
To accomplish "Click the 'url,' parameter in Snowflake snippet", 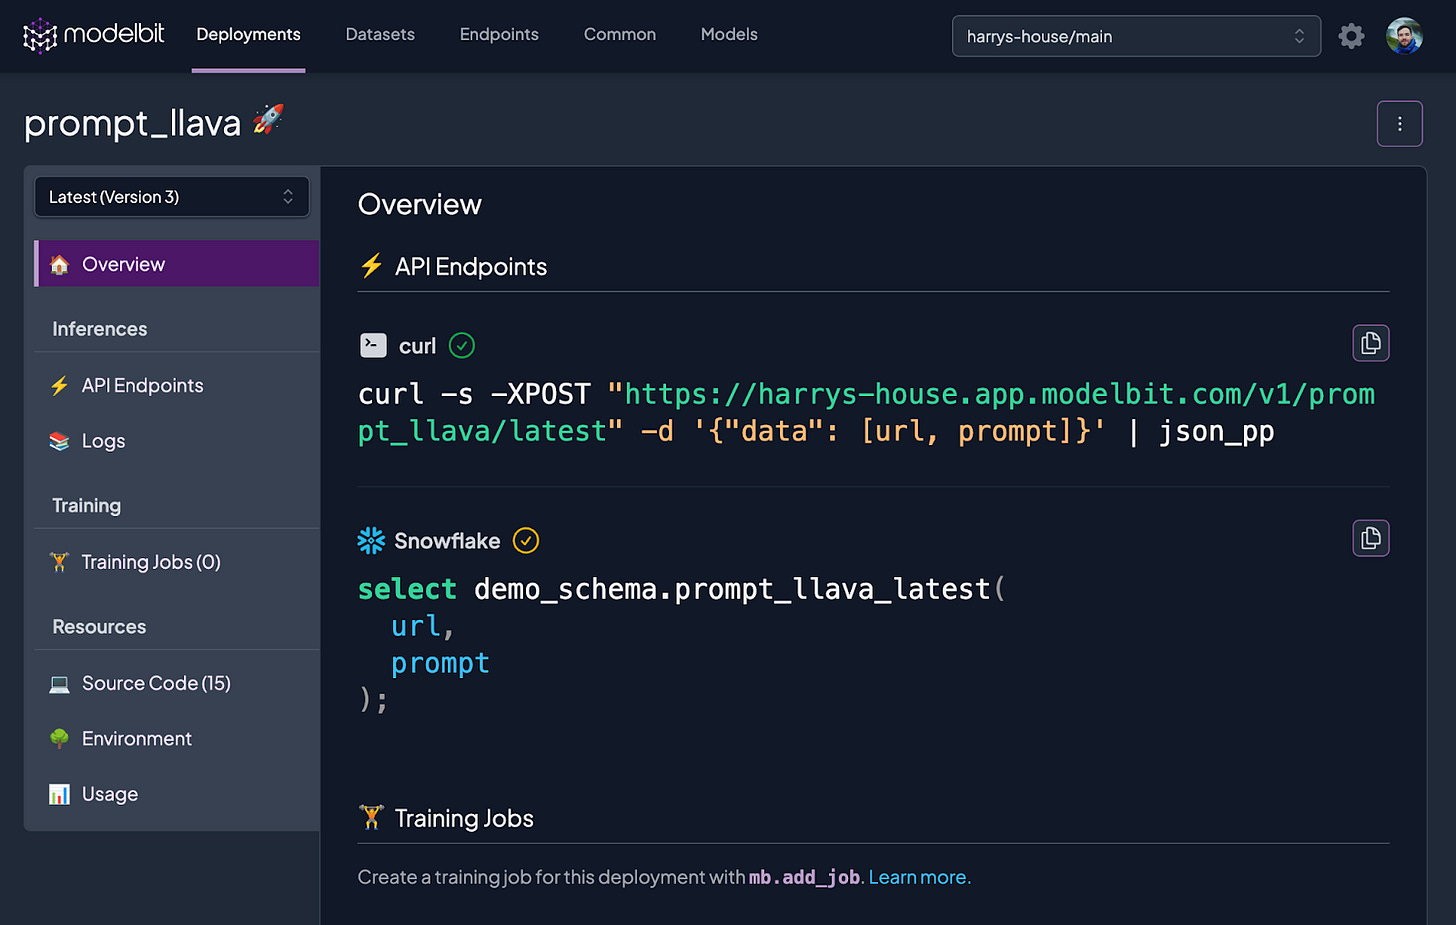I will [x=423, y=626].
